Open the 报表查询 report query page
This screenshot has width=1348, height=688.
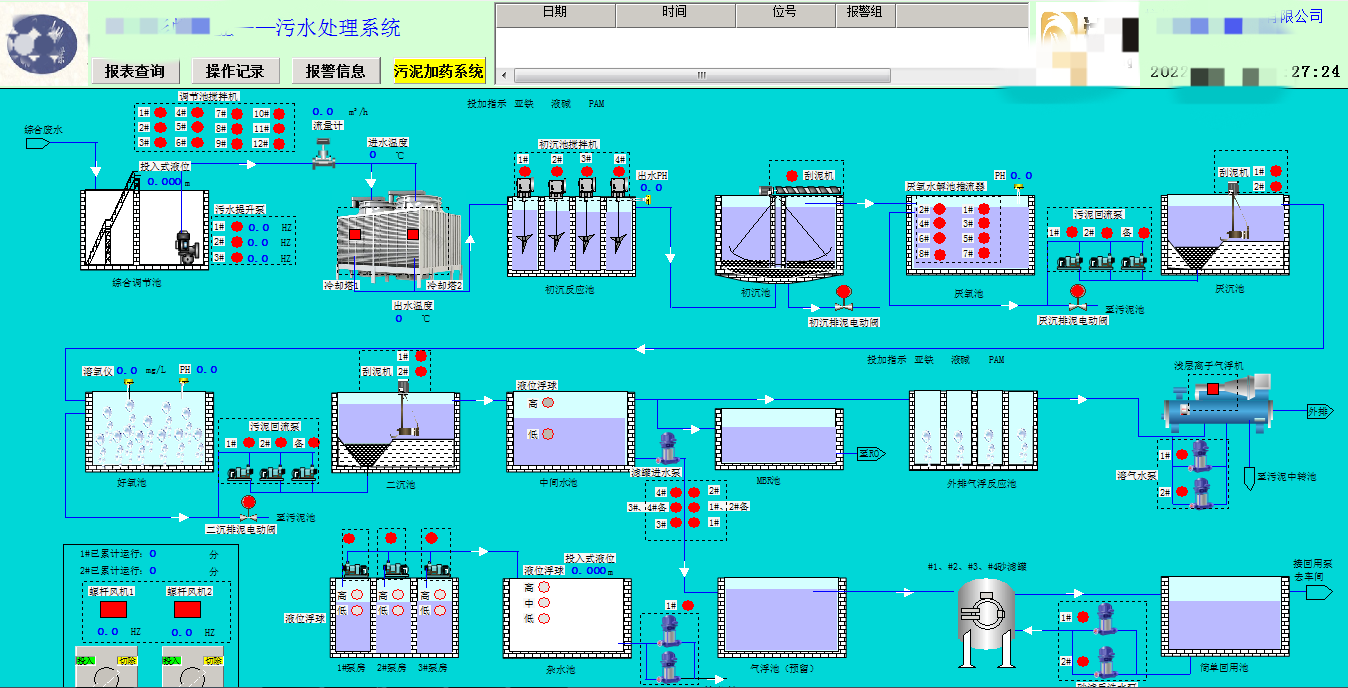click(135, 71)
